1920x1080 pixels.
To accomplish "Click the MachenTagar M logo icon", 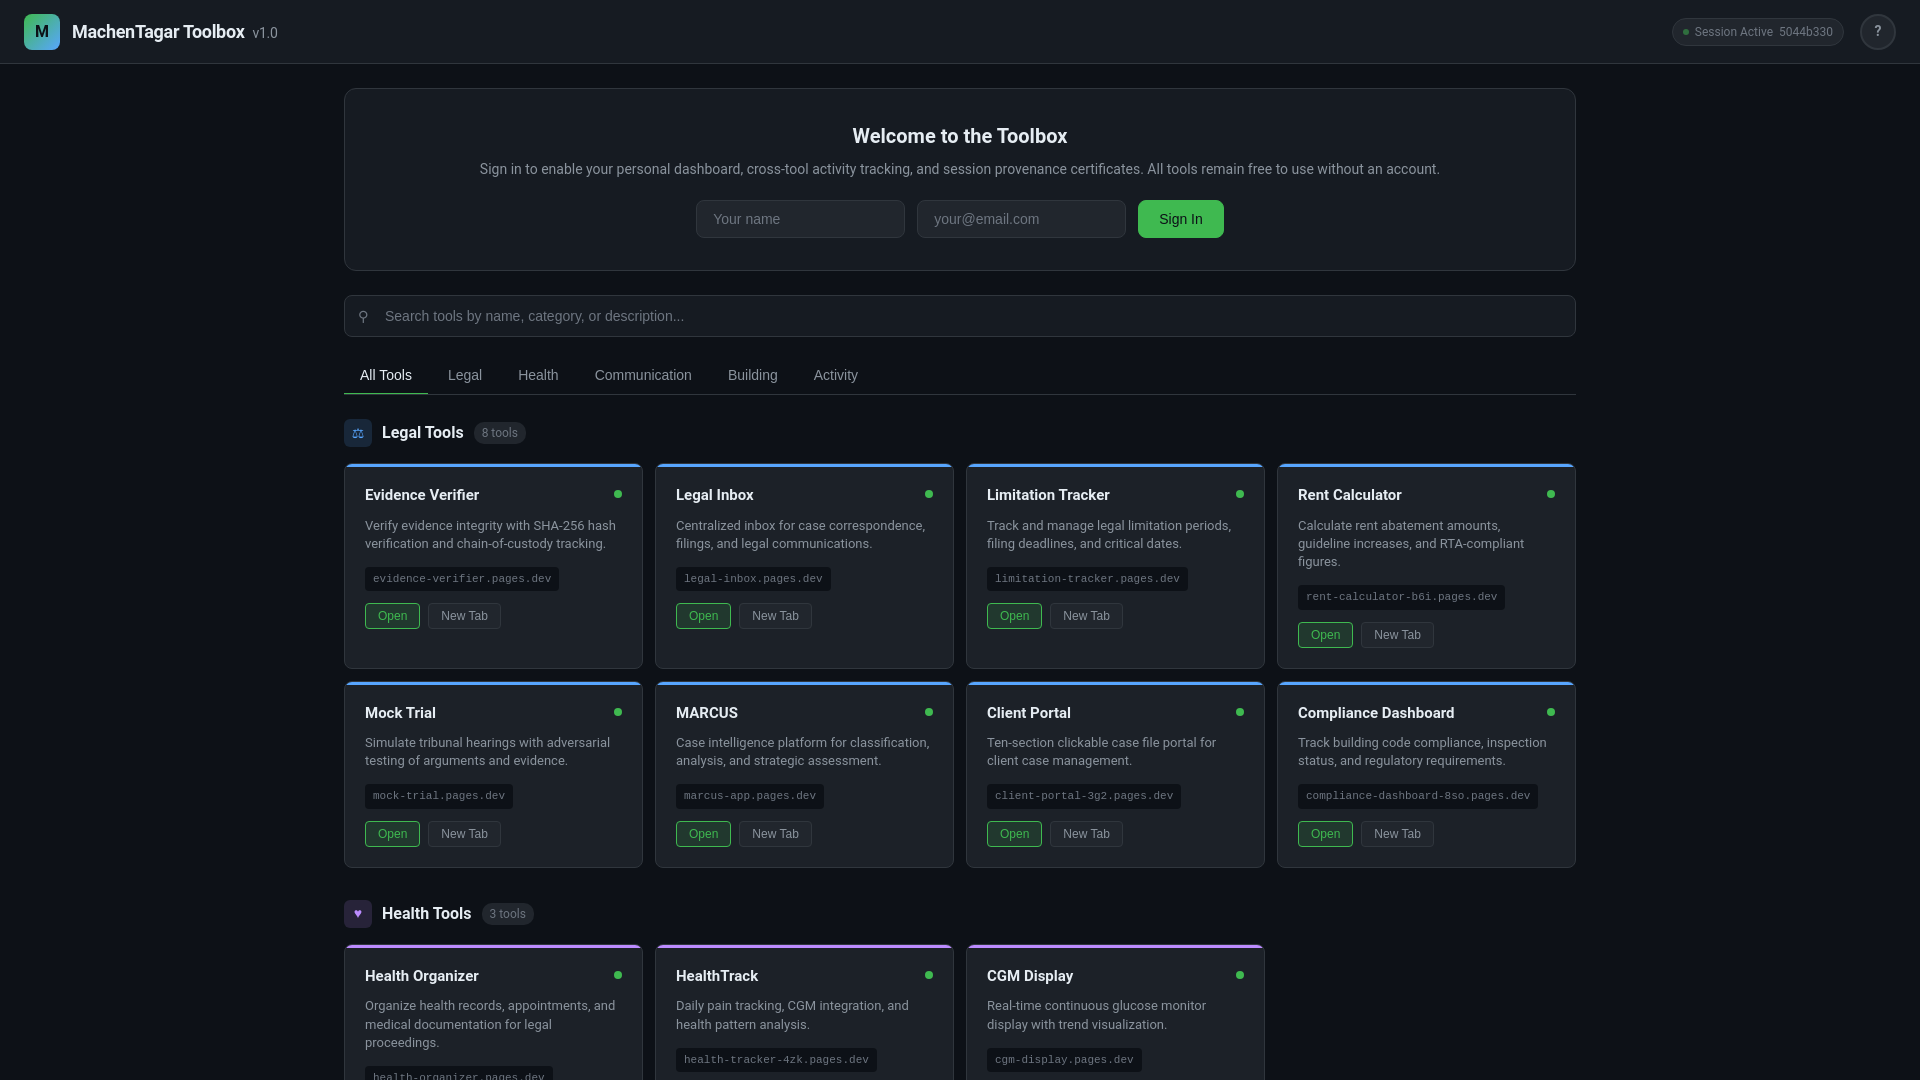I will (x=42, y=32).
